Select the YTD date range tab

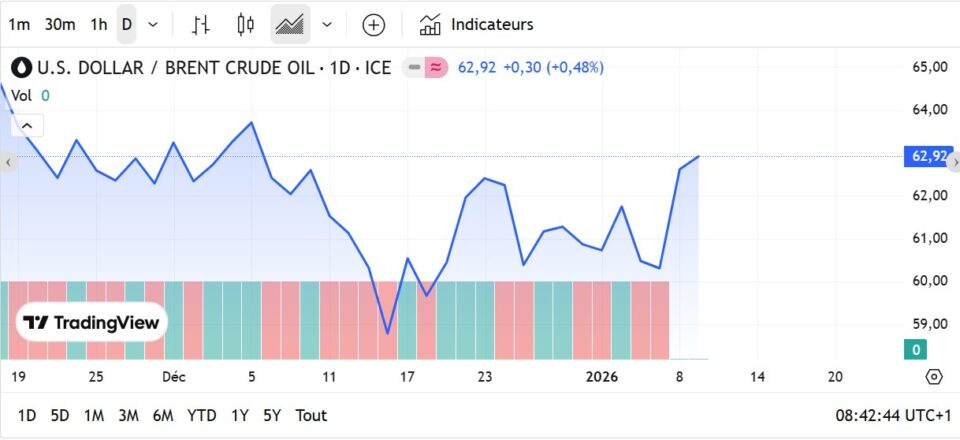coord(202,415)
